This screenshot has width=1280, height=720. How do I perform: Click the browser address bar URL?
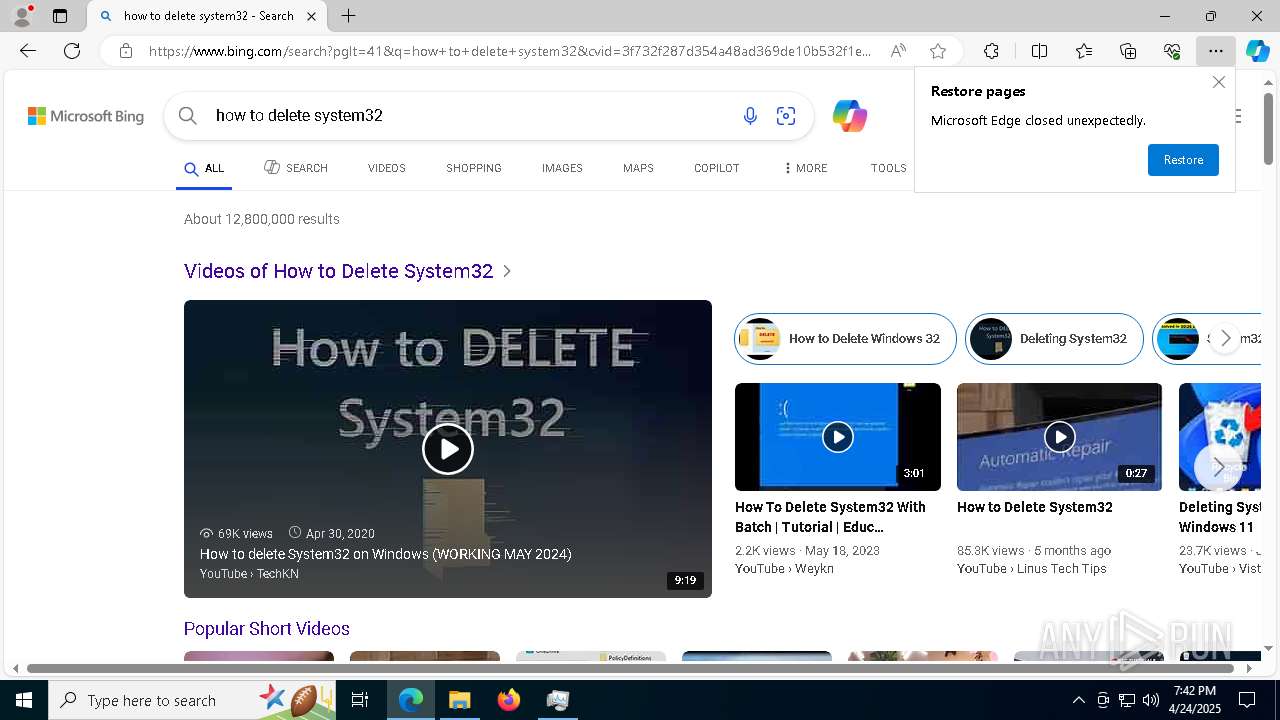[x=510, y=51]
